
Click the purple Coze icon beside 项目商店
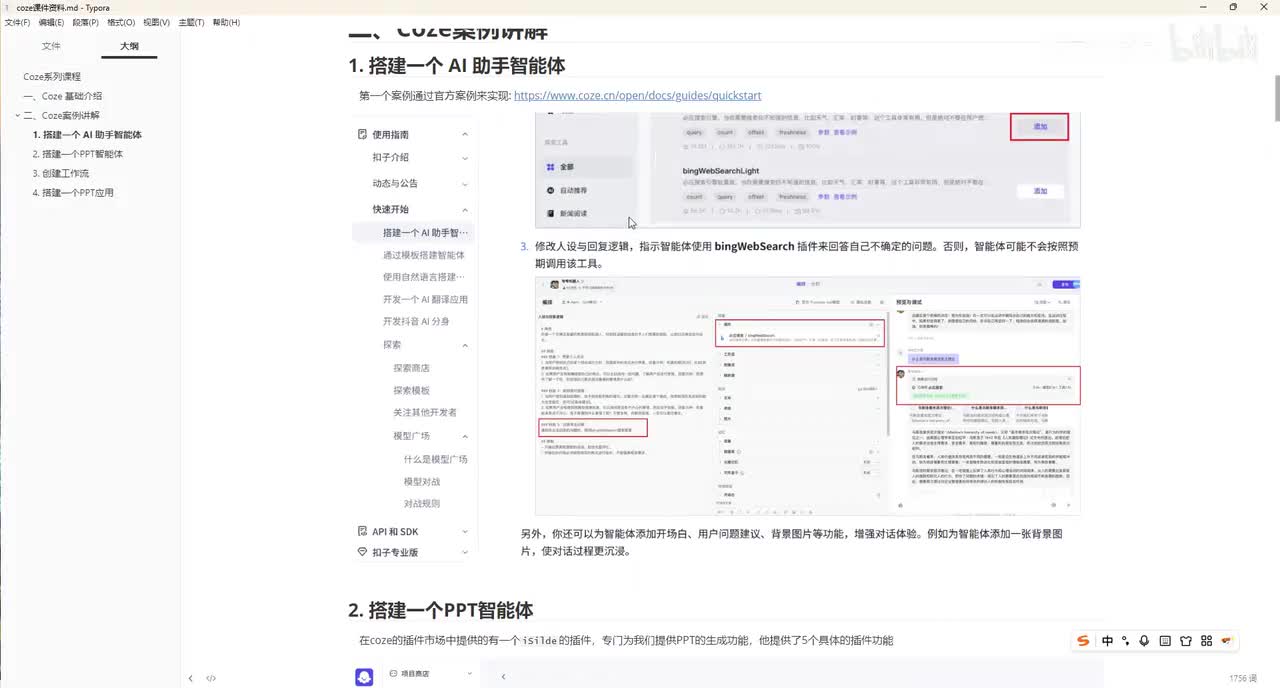[x=364, y=677]
